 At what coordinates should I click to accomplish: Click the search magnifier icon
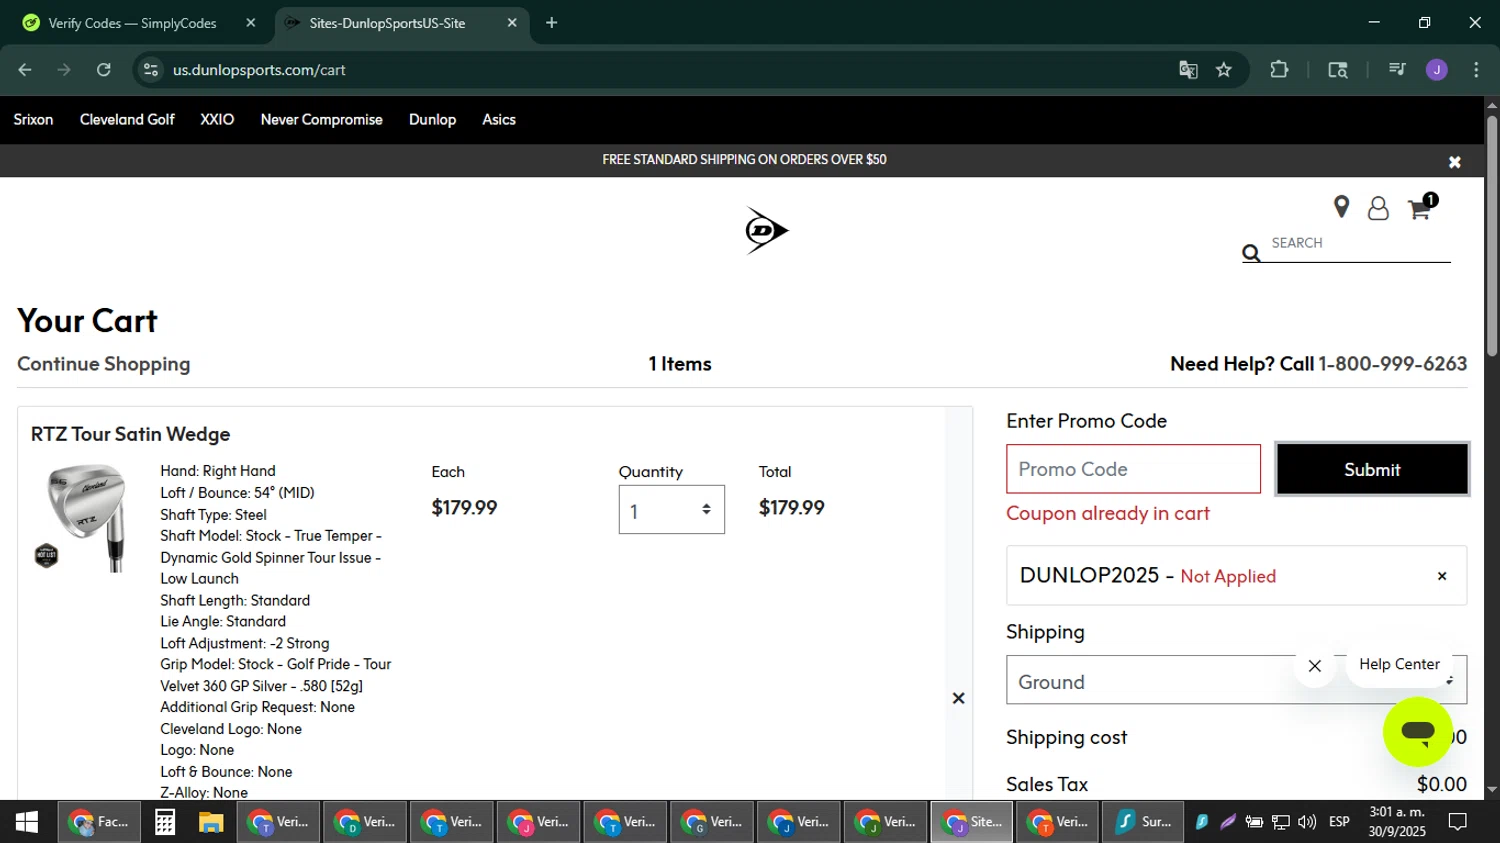pyautogui.click(x=1251, y=253)
